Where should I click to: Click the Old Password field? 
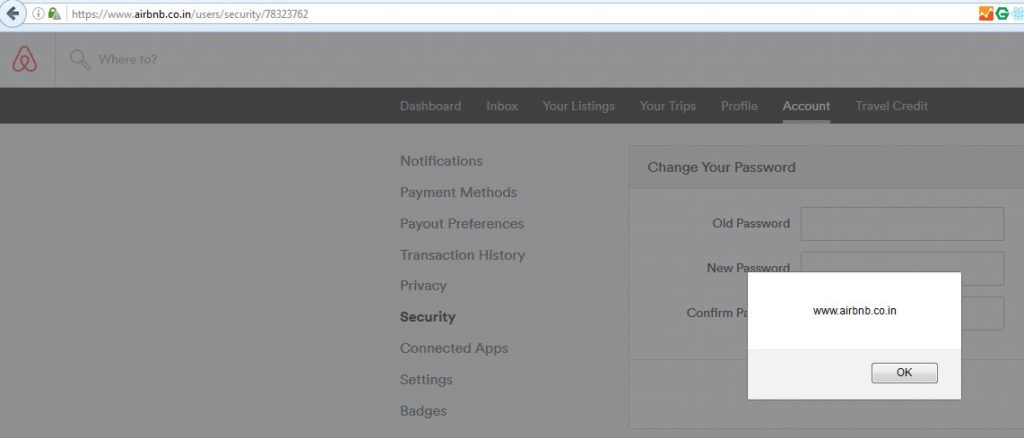tap(902, 224)
